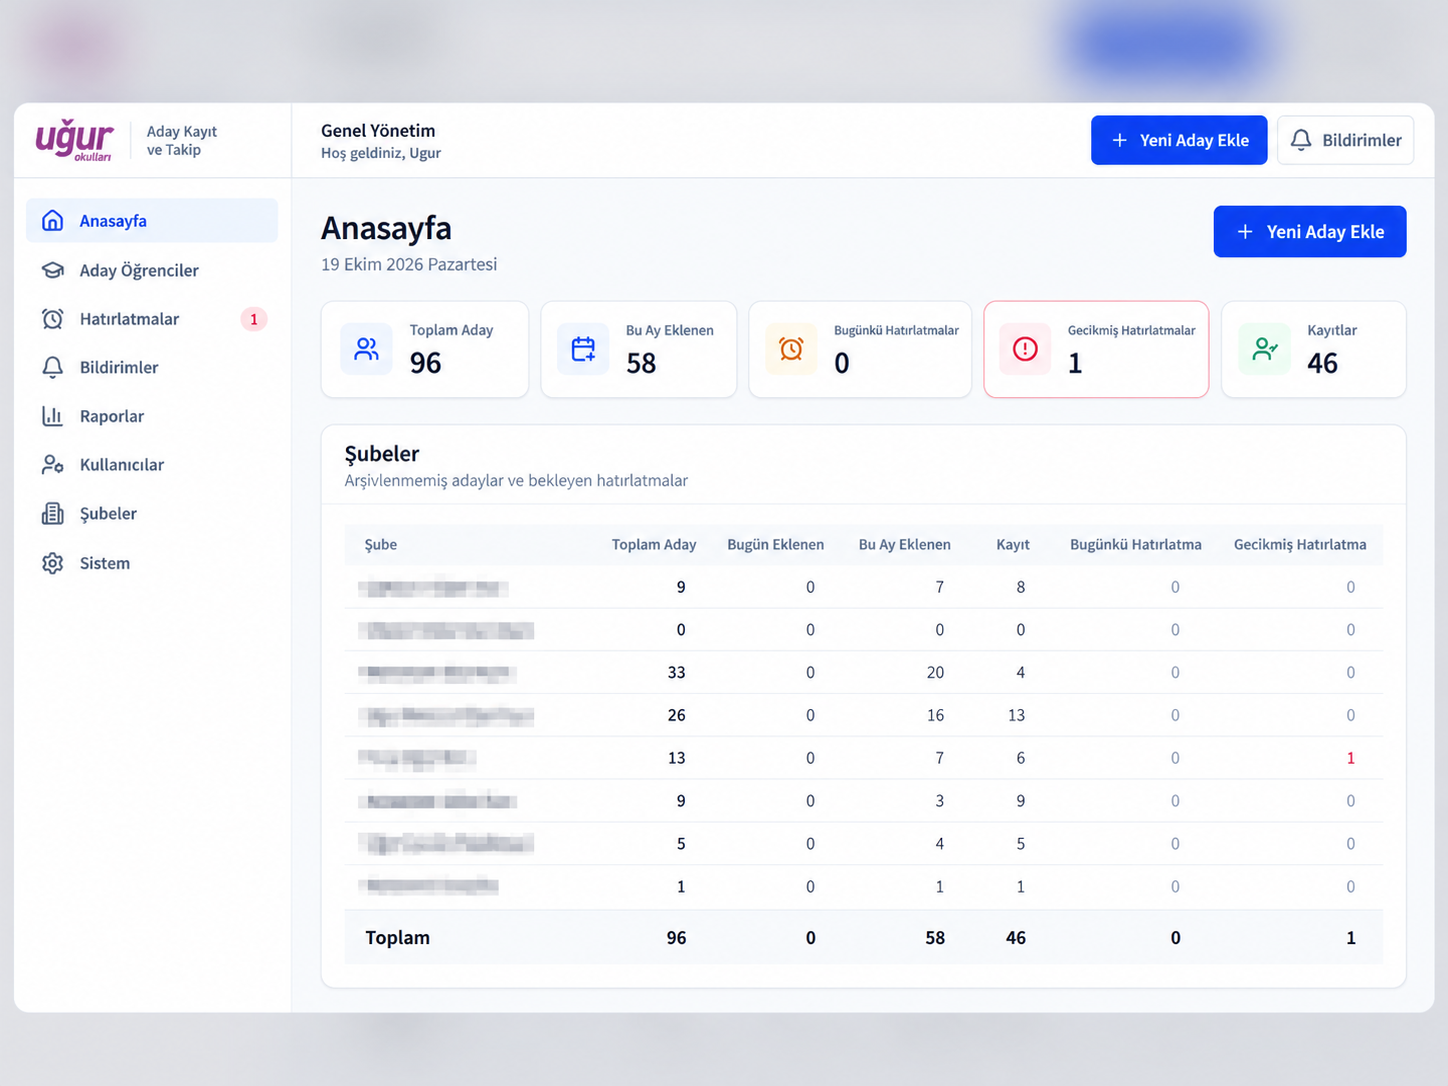This screenshot has width=1448, height=1086.
Task: Click the building icon for Şubeler
Action: point(53,514)
